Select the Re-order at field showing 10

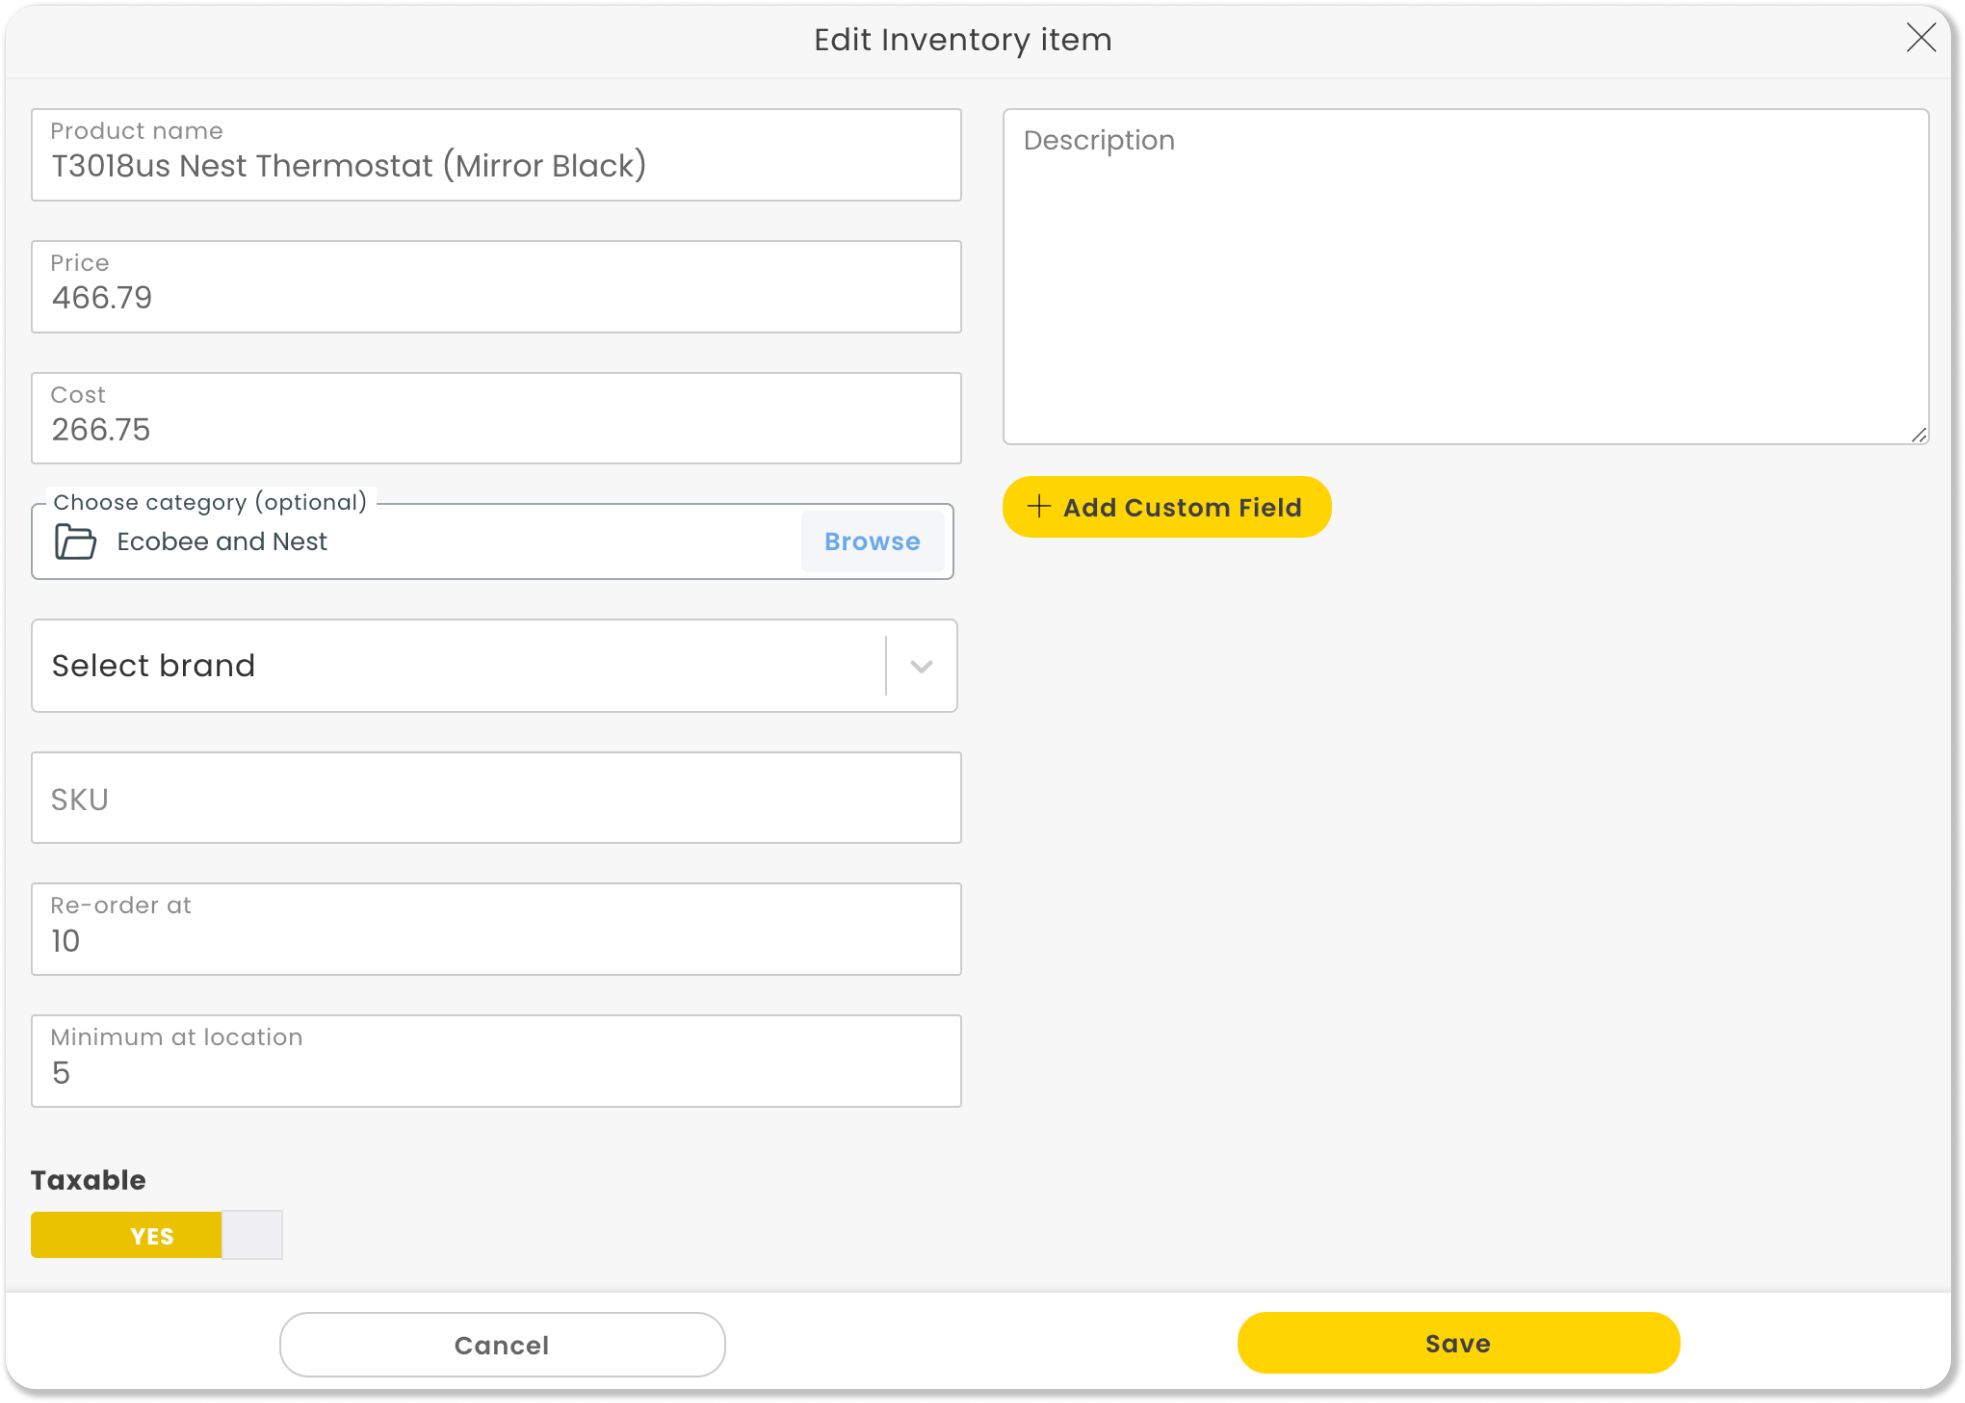point(497,929)
